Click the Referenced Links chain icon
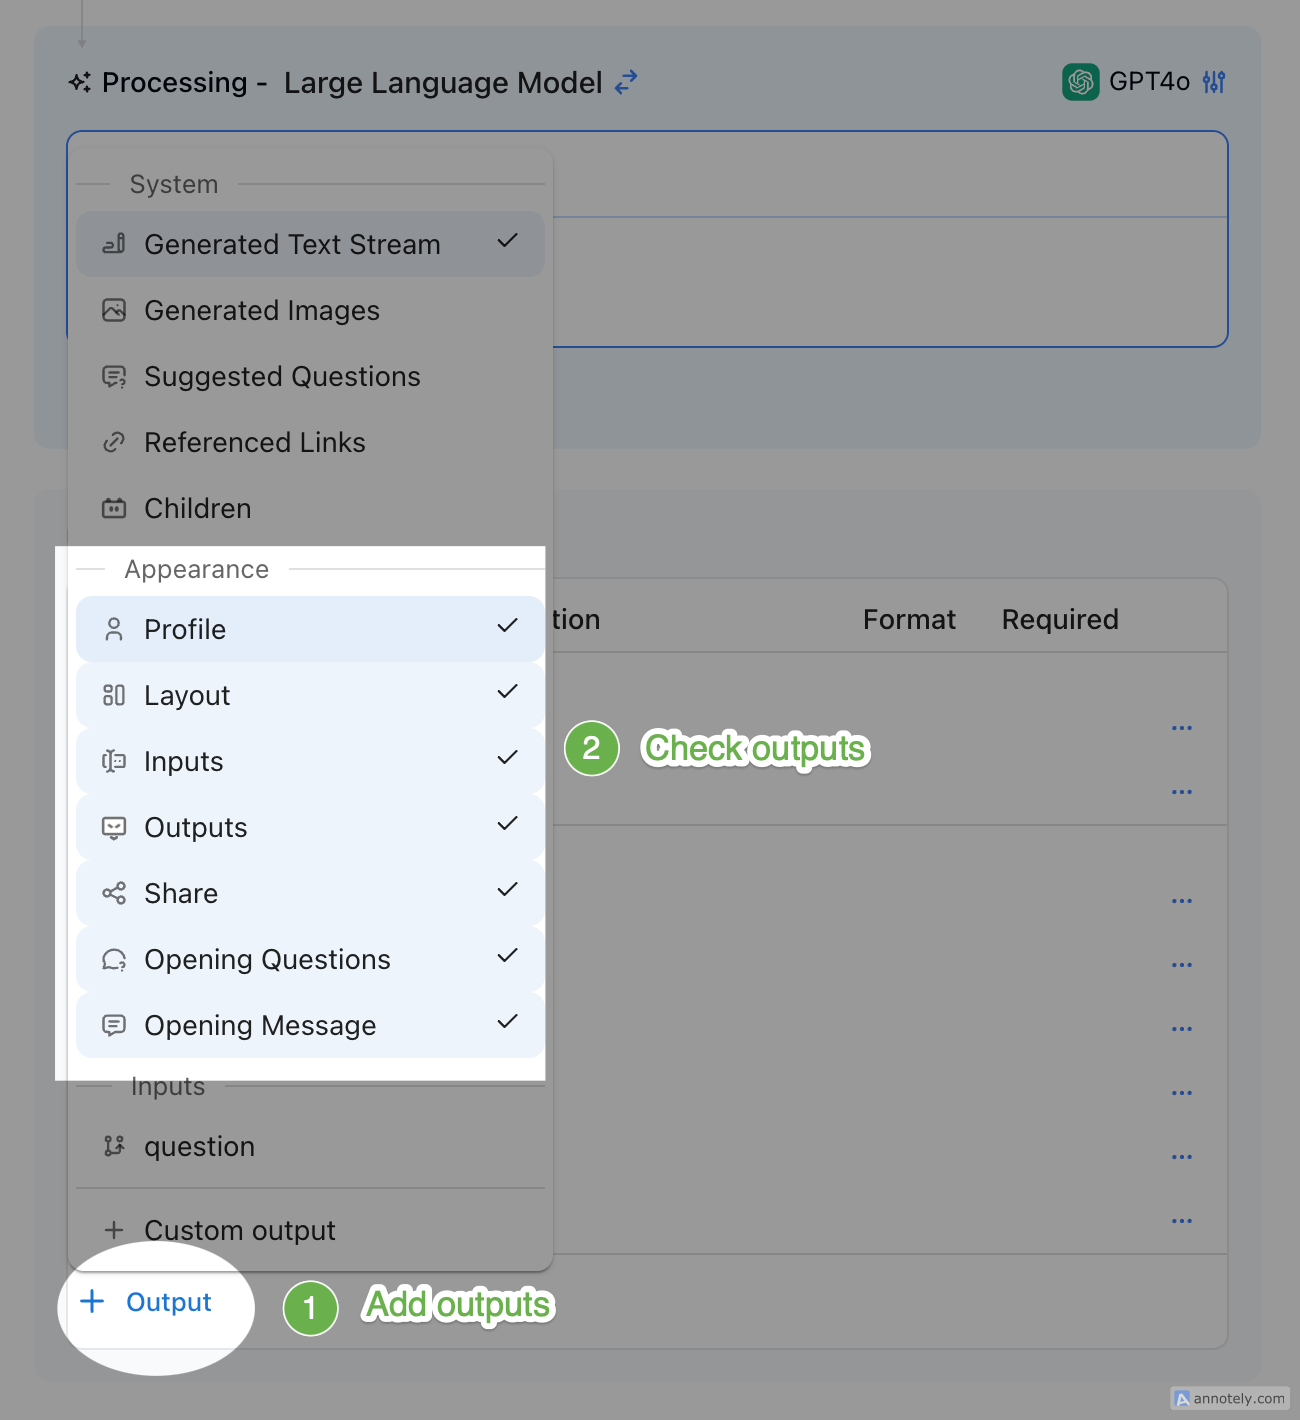Image resolution: width=1300 pixels, height=1420 pixels. pyautogui.click(x=114, y=442)
